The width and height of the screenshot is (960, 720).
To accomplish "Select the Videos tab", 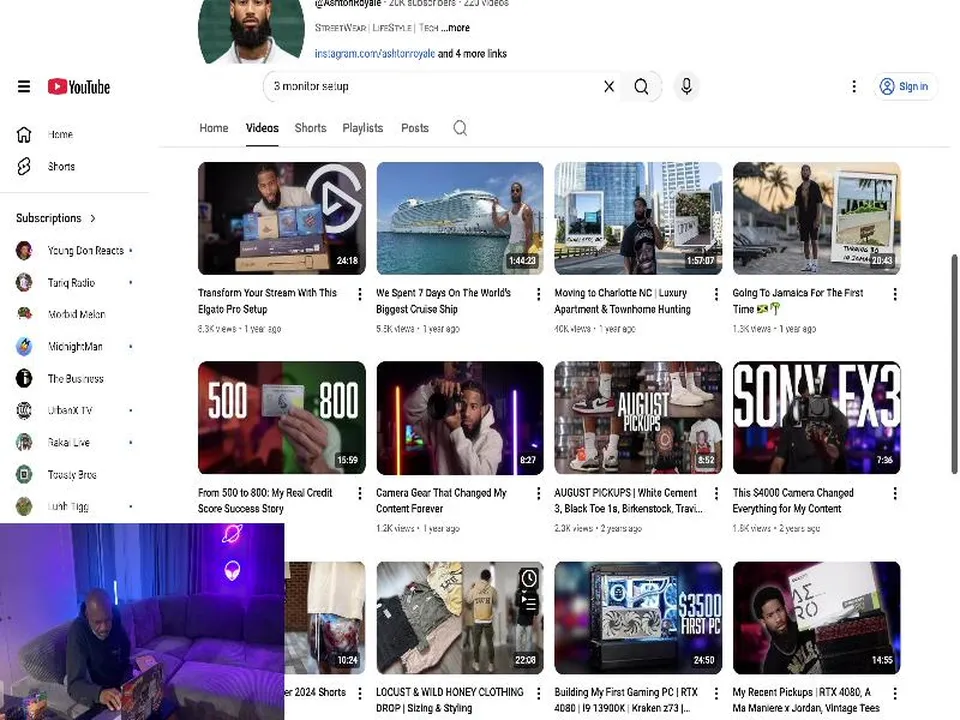I will point(262,128).
